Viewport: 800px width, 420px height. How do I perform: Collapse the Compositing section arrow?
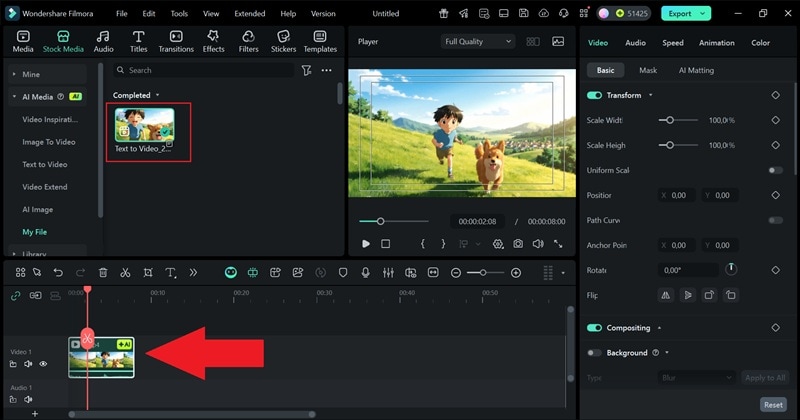coord(659,328)
